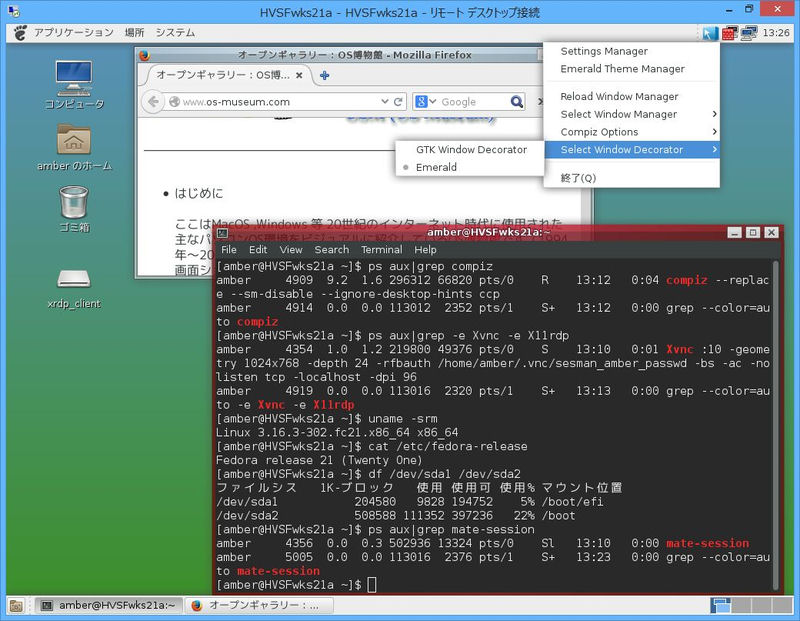This screenshot has width=800, height=621.
Task: Open terminal View menu
Action: tap(291, 250)
